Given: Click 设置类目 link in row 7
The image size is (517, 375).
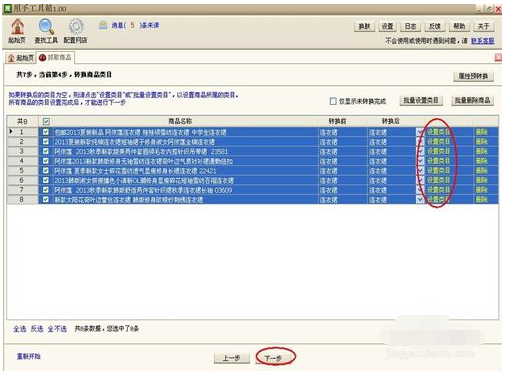Looking at the screenshot, I should click(438, 190).
